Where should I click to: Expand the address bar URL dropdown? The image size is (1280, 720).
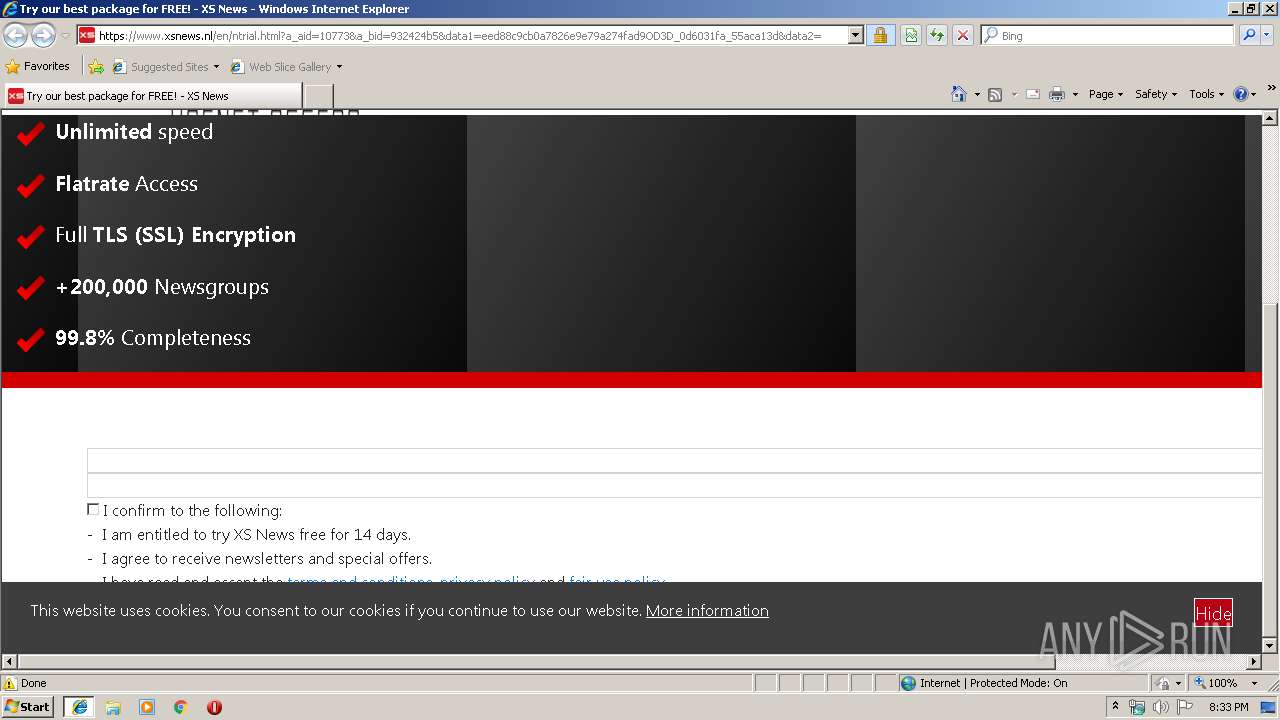tap(855, 35)
